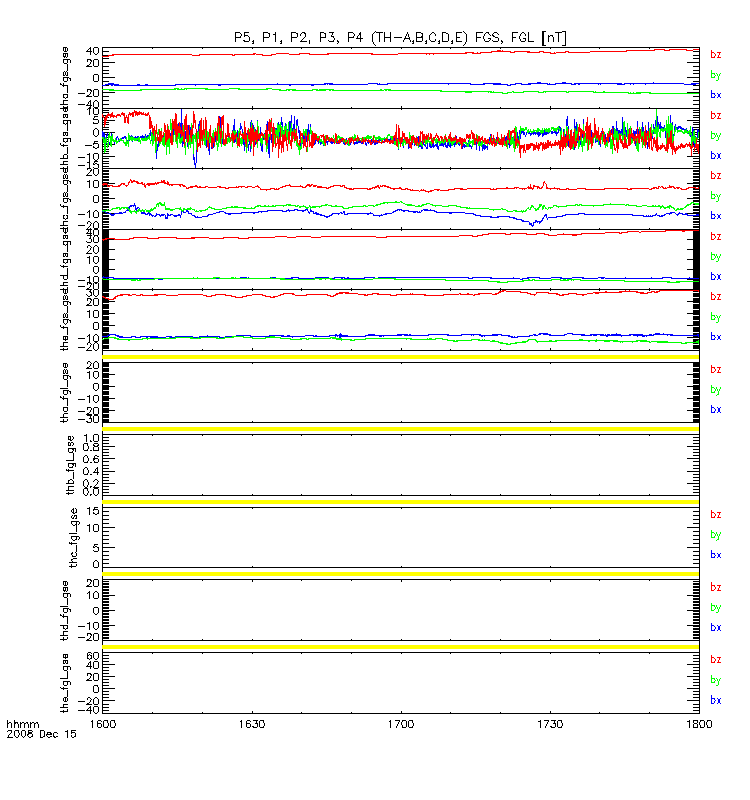750x800 pixels.
Task: Click the by legend label of the thd_fgs panel
Action: [715, 257]
